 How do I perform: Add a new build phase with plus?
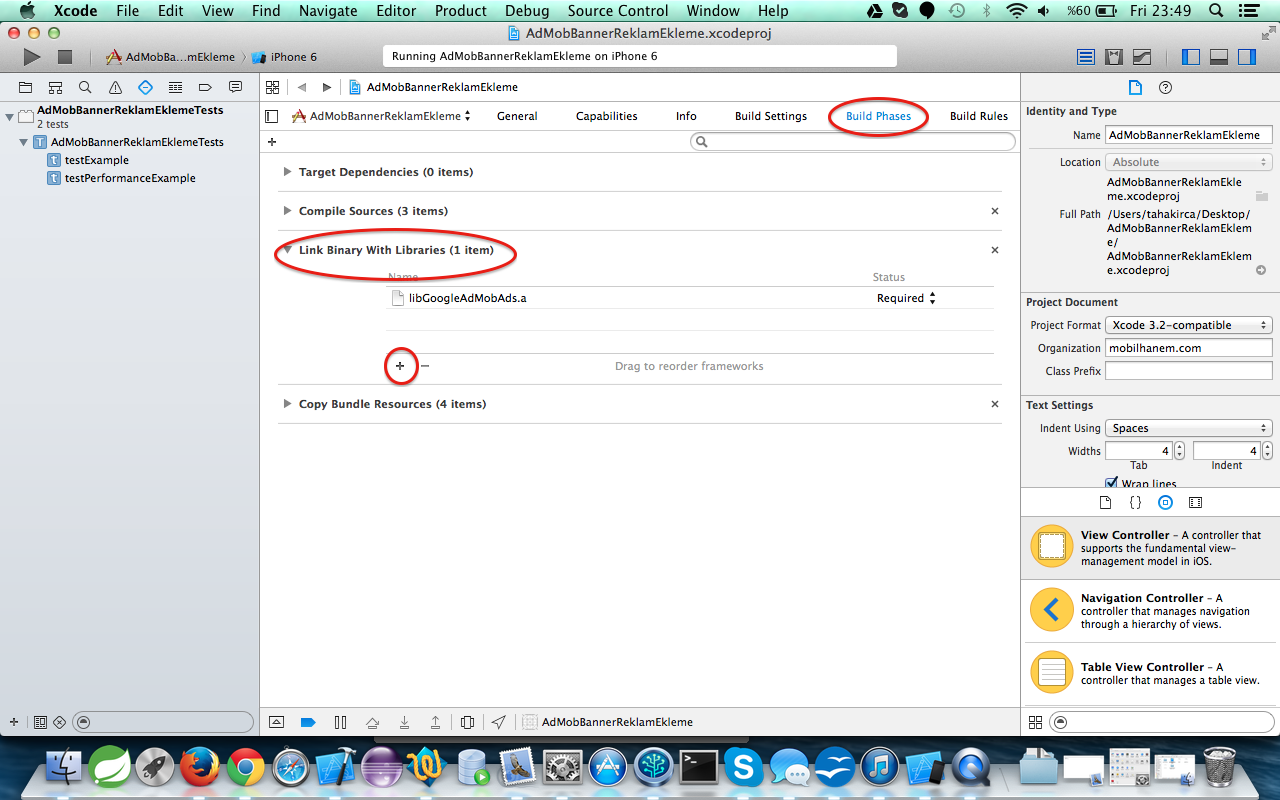coord(272,142)
